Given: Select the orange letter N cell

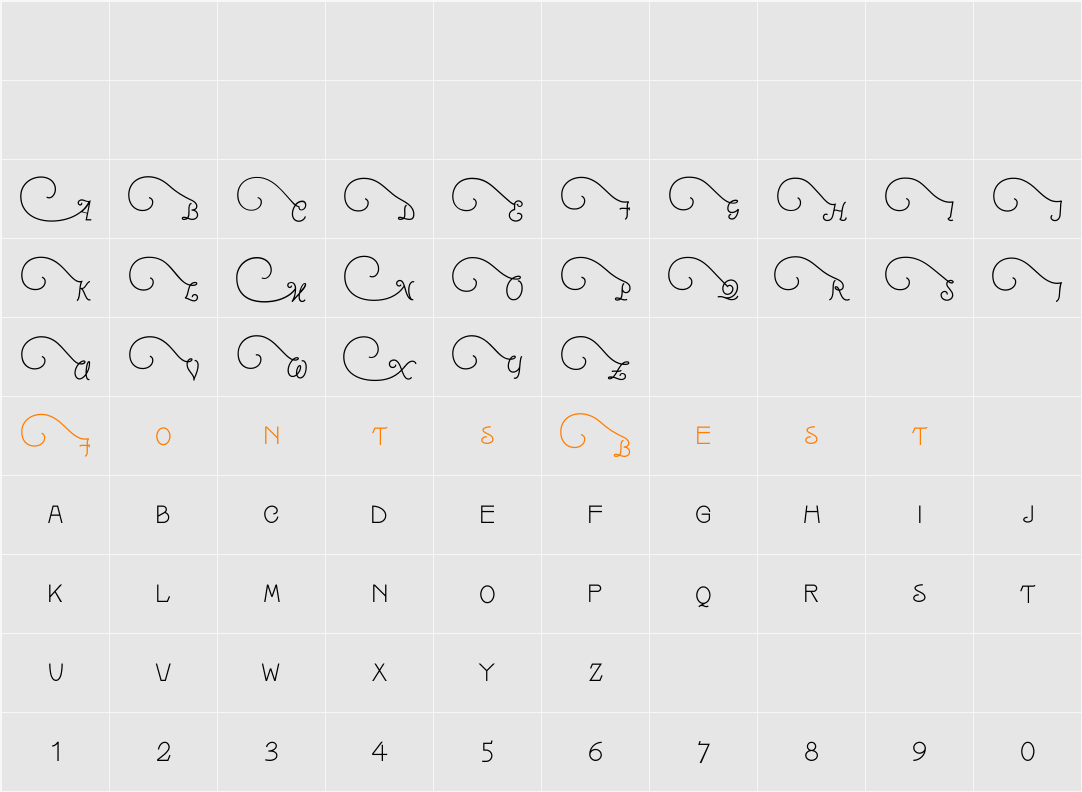Looking at the screenshot, I should tap(271, 435).
